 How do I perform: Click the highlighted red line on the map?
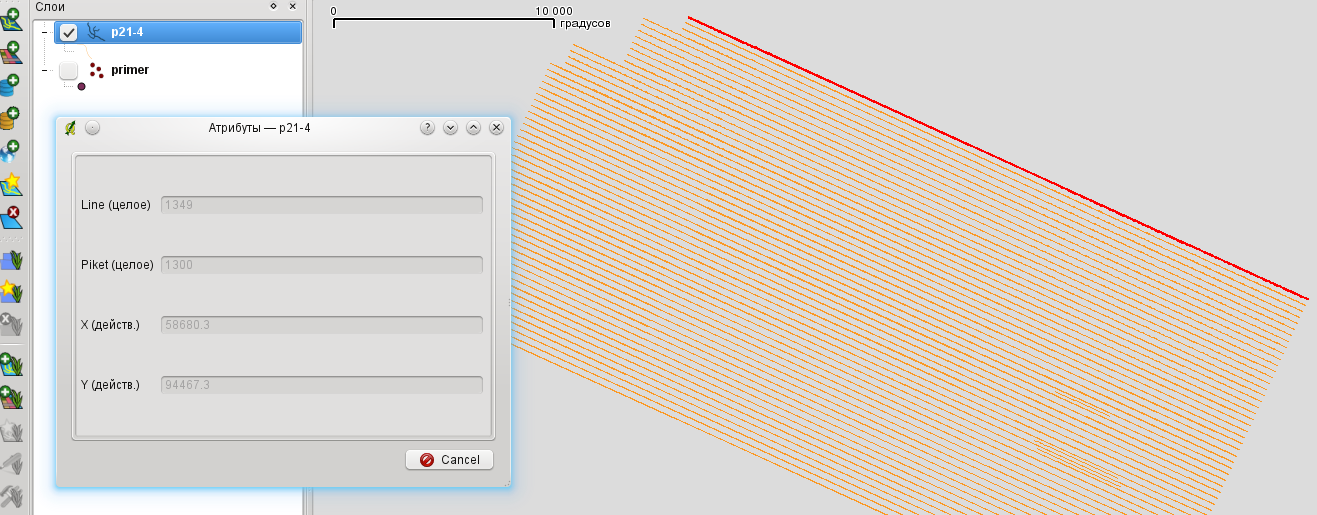tap(998, 157)
